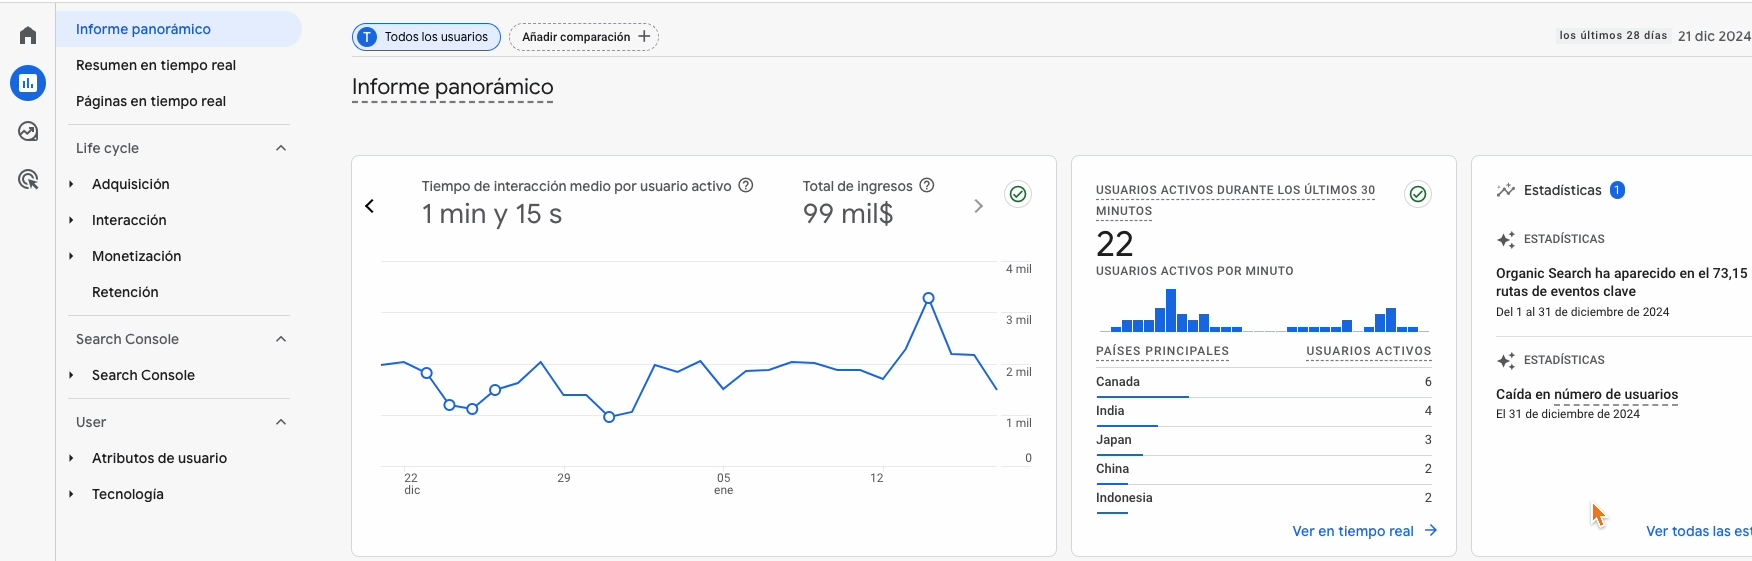Image resolution: width=1752 pixels, height=561 pixels.
Task: Open Páginas en tiempo real report
Action: [x=151, y=101]
